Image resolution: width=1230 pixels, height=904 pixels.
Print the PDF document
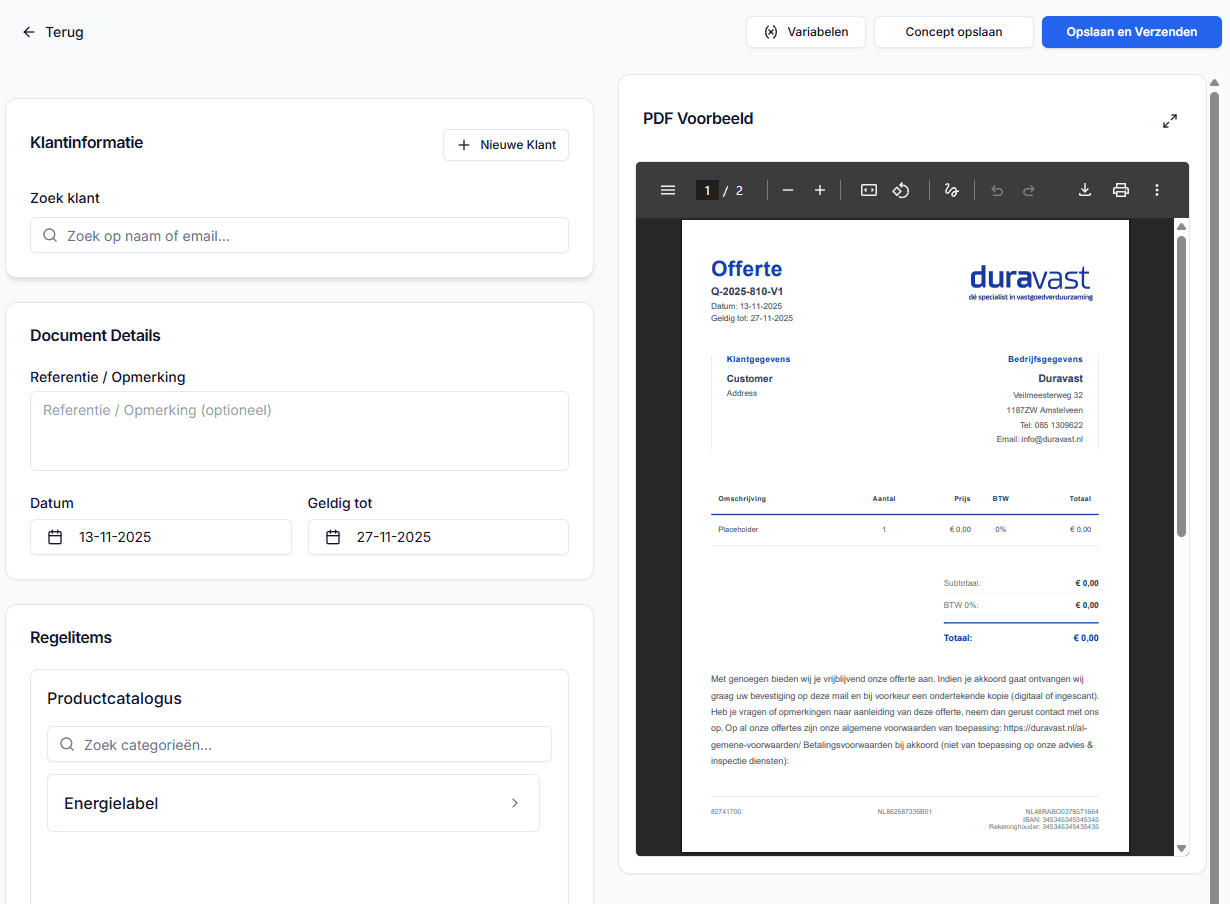pyautogui.click(x=1120, y=189)
